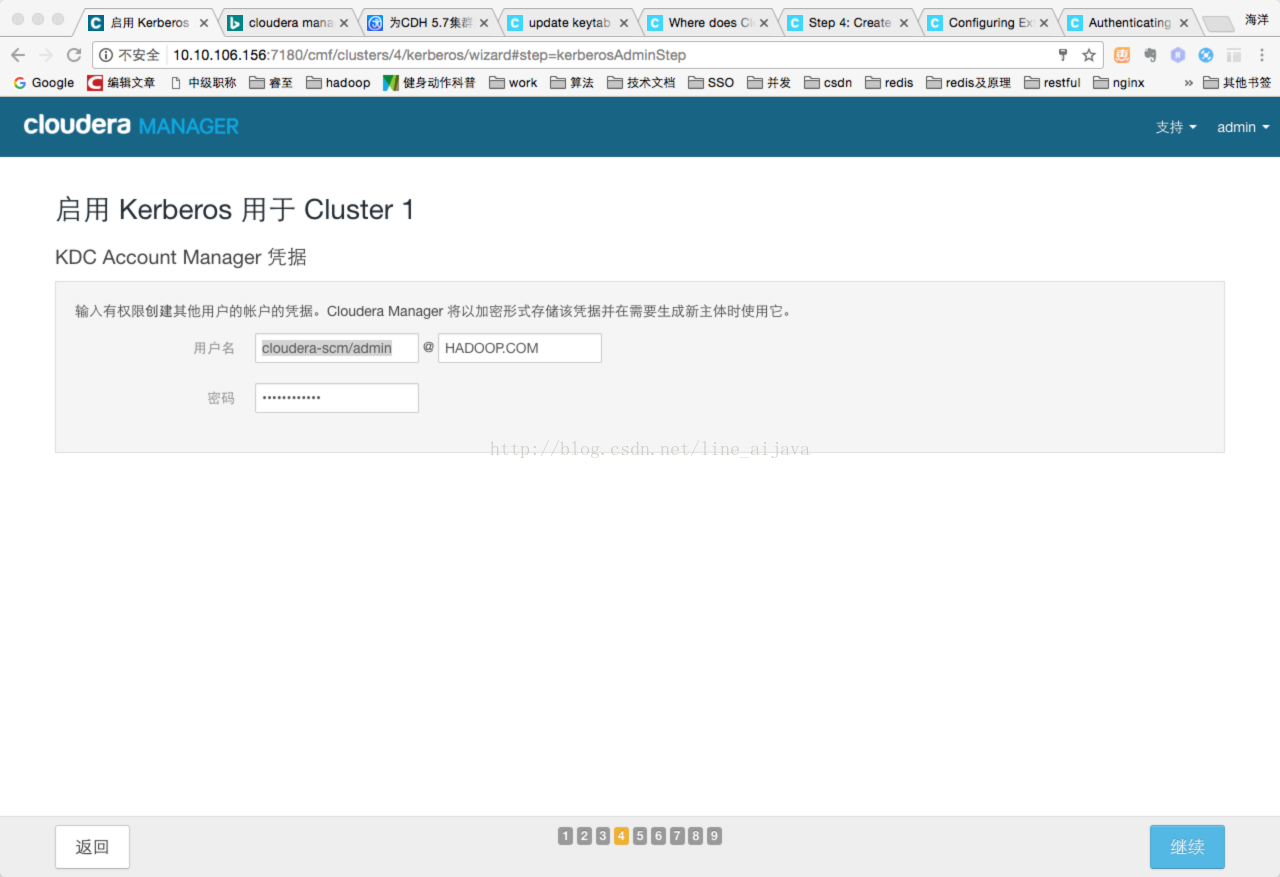Open the 中级职称 bookmark

click(x=203, y=83)
